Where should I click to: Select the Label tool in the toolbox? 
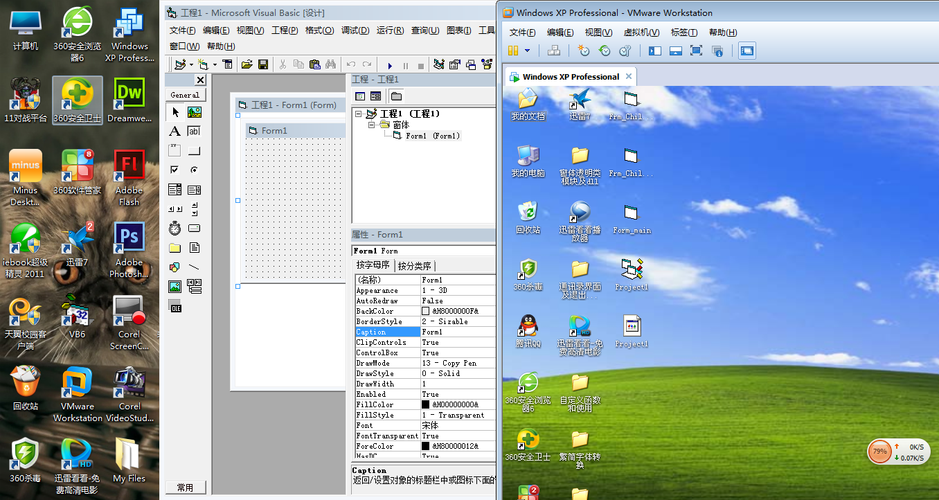pos(175,131)
